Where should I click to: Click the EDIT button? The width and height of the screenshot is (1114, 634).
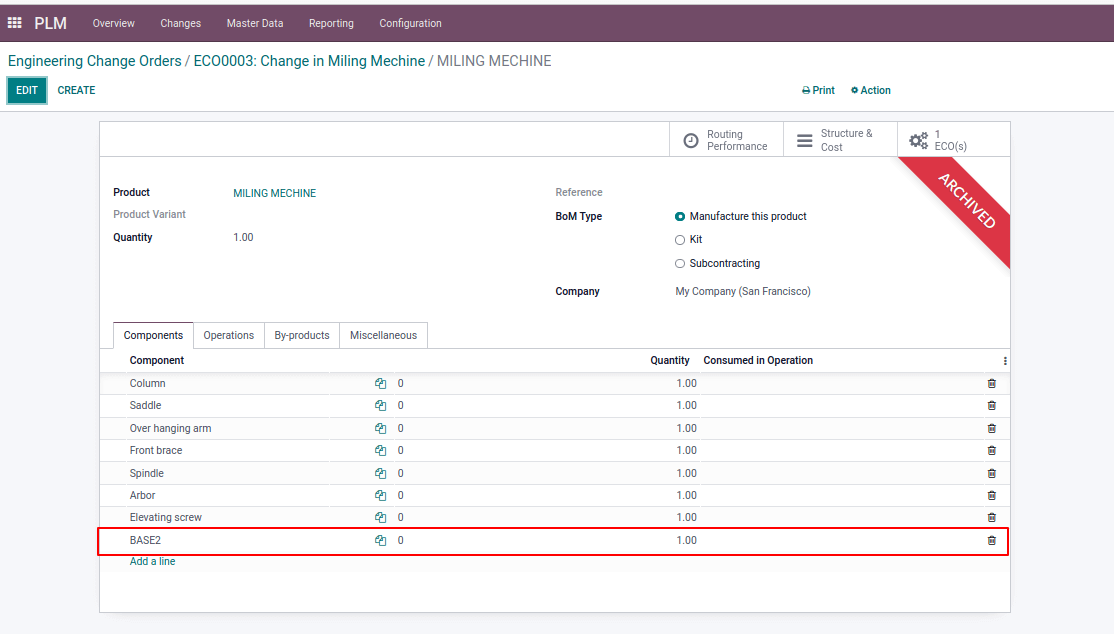click(27, 90)
